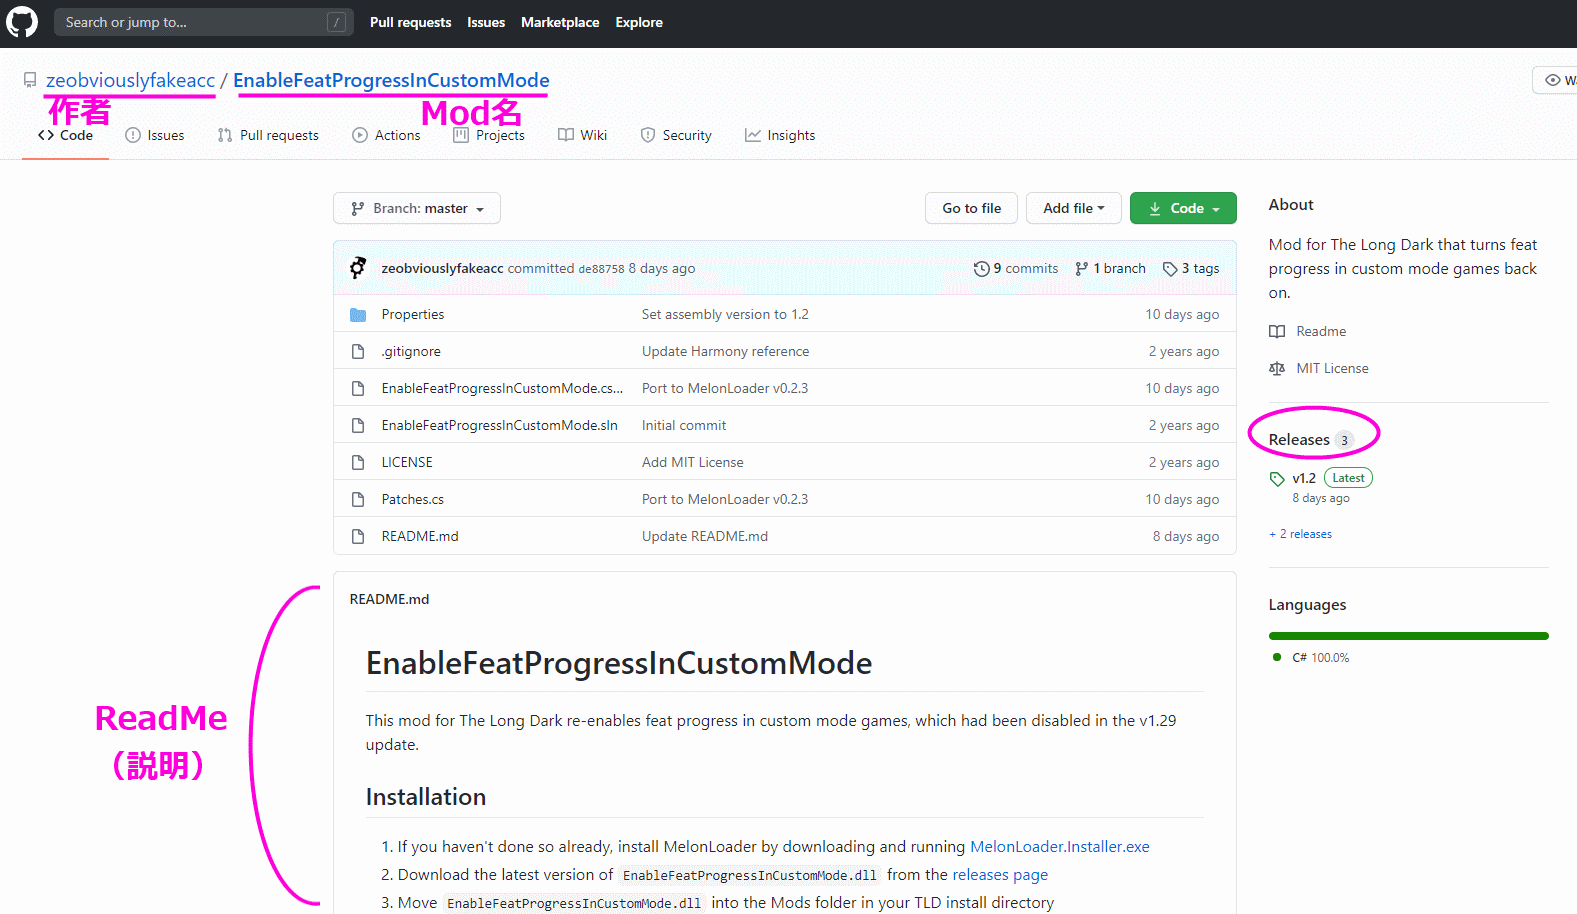
Task: Click the Go to file button
Action: pos(971,208)
